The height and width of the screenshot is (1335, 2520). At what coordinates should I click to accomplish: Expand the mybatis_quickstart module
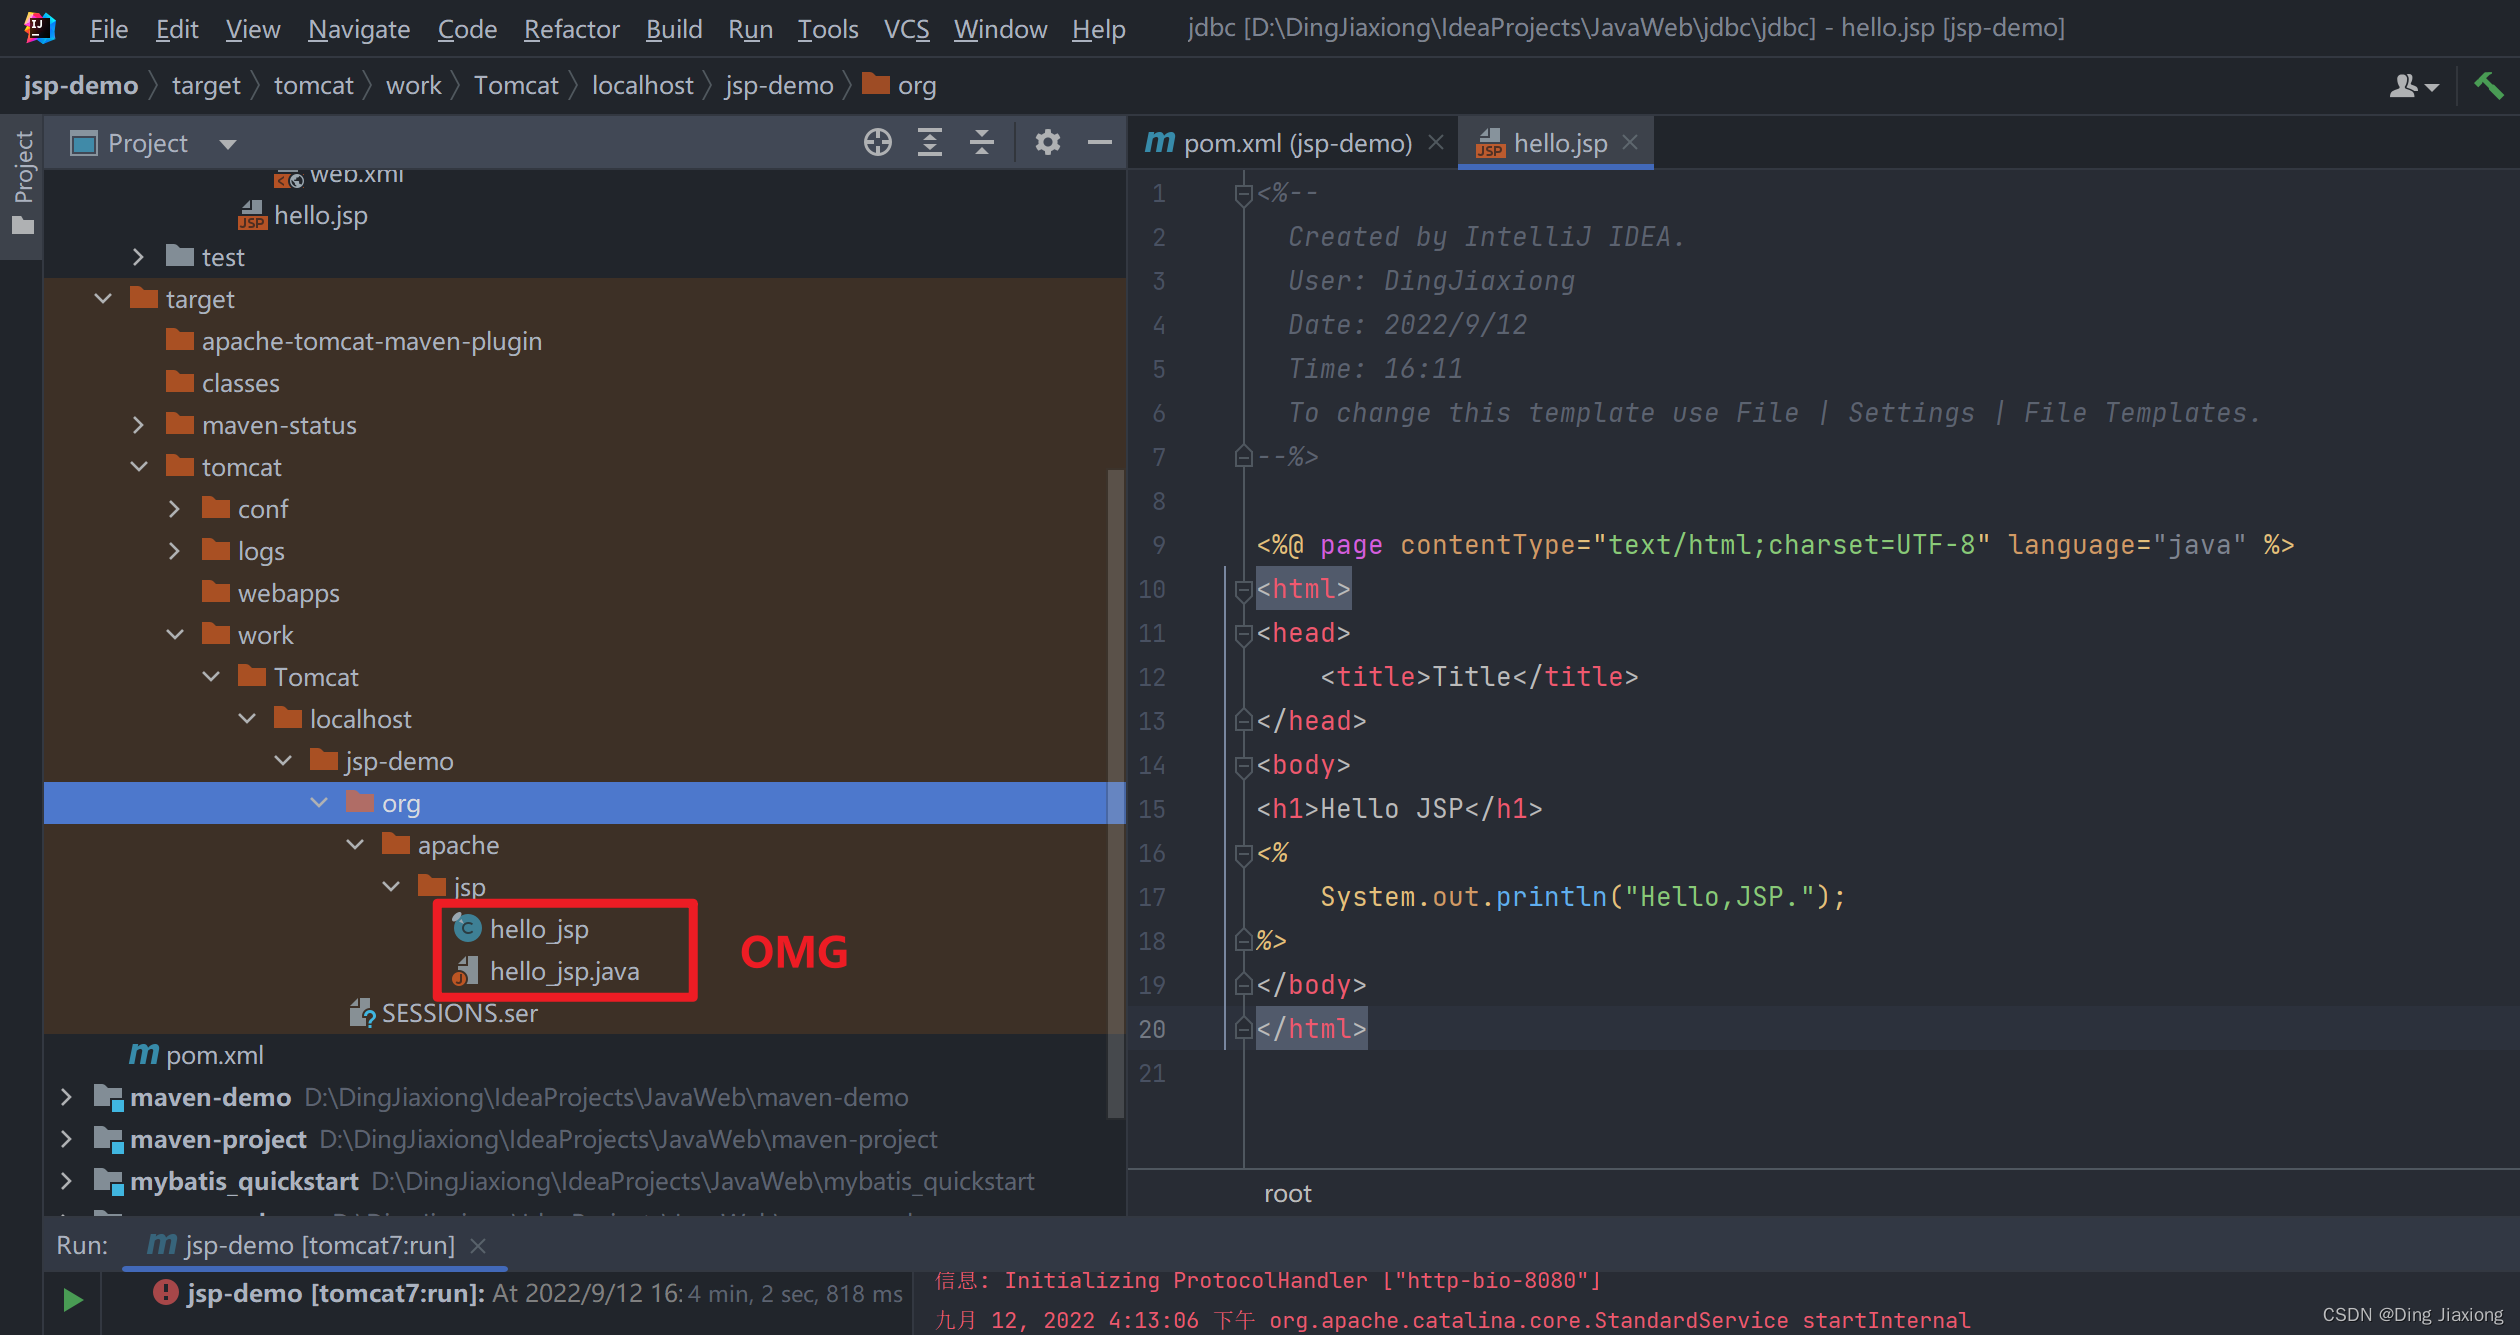(66, 1181)
